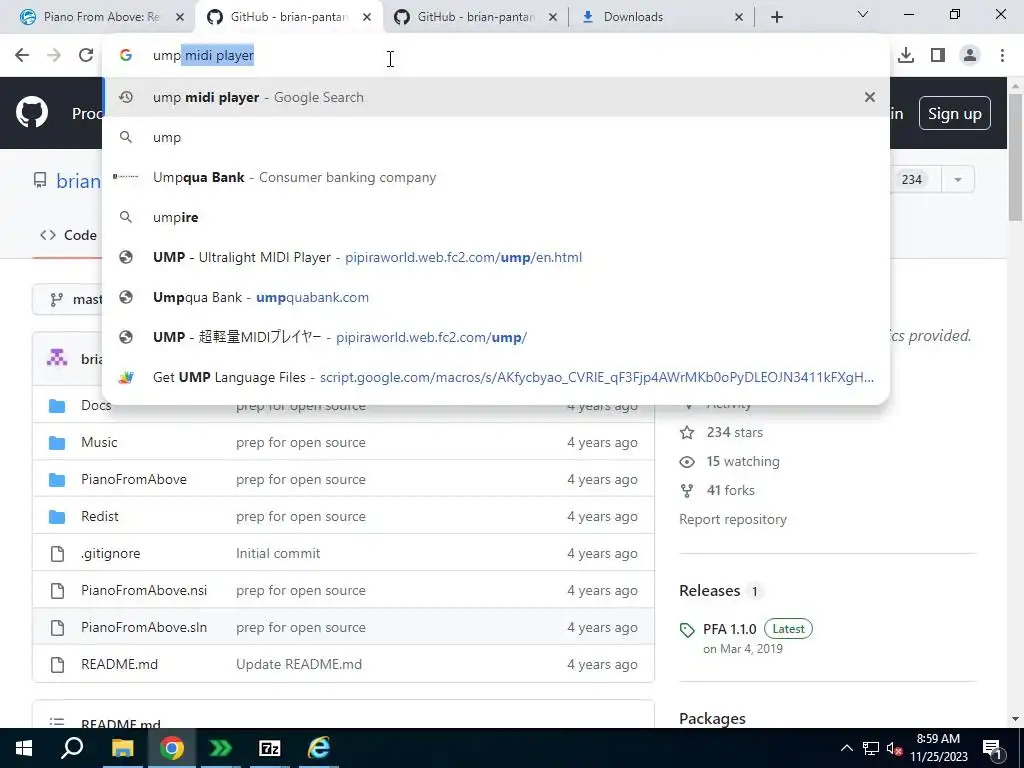Click Report repository link

(733, 519)
